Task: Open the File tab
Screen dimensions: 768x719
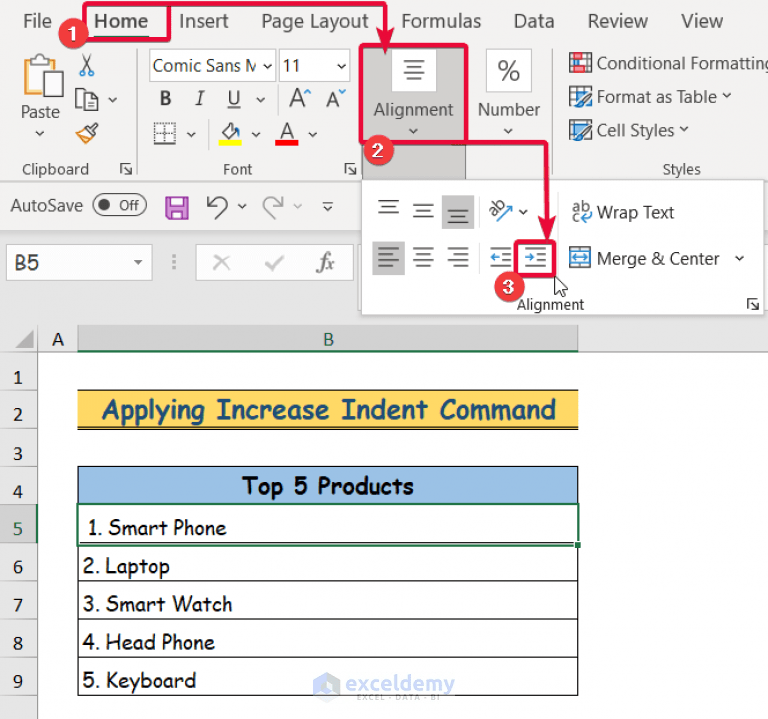Action: [x=37, y=21]
